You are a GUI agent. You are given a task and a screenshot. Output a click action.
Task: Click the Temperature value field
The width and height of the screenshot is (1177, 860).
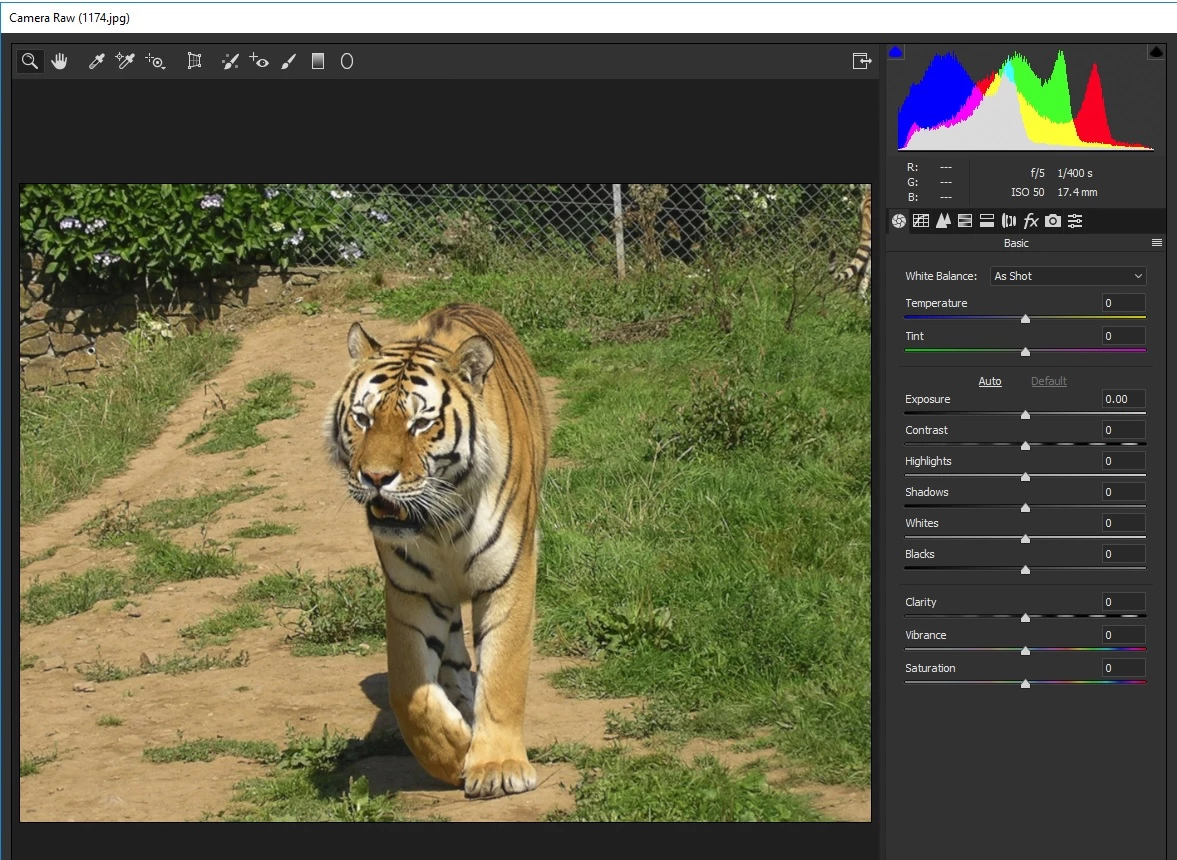click(1124, 303)
